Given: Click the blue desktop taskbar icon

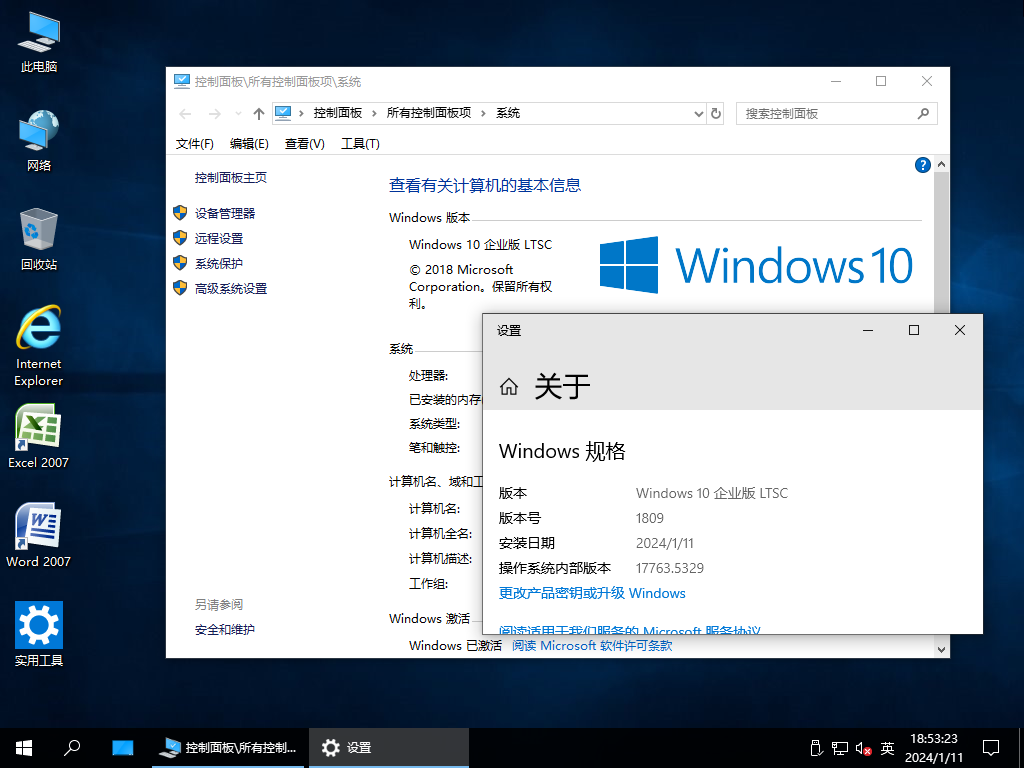Looking at the screenshot, I should (122, 748).
